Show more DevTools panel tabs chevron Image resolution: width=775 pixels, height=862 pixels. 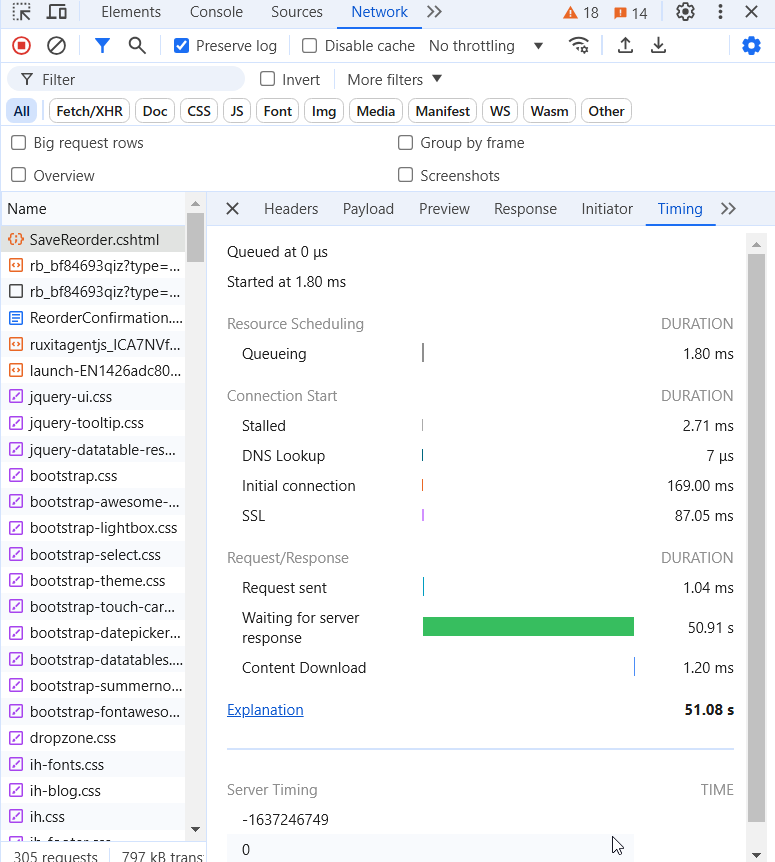click(434, 13)
